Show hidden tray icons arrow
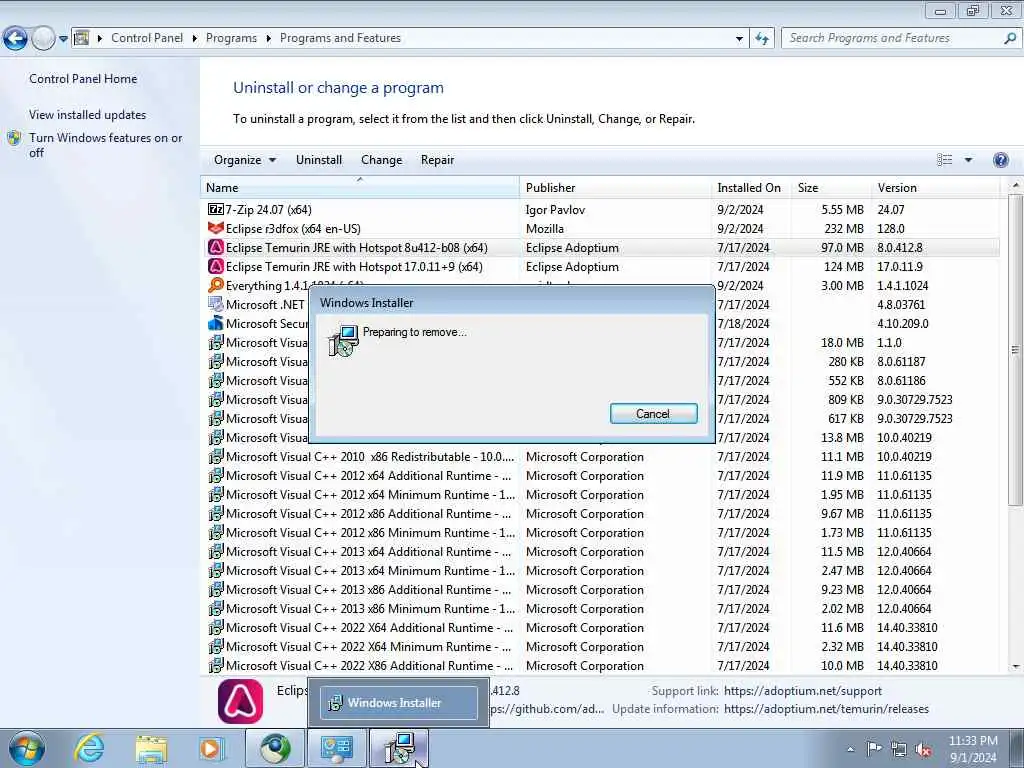Image resolution: width=1024 pixels, height=768 pixels. tap(850, 750)
